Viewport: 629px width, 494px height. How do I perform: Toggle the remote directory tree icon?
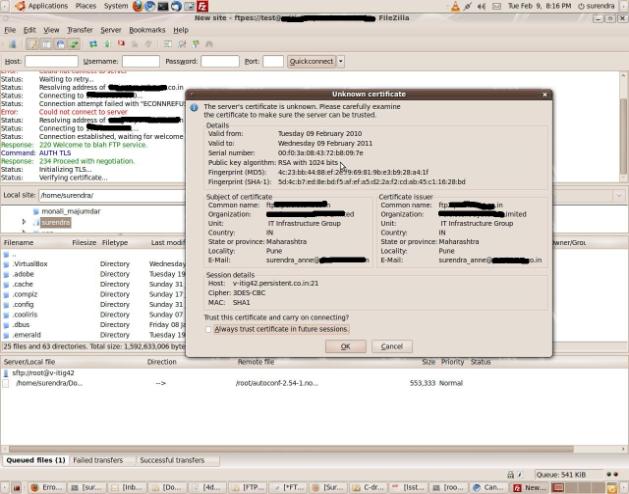pos(60,44)
